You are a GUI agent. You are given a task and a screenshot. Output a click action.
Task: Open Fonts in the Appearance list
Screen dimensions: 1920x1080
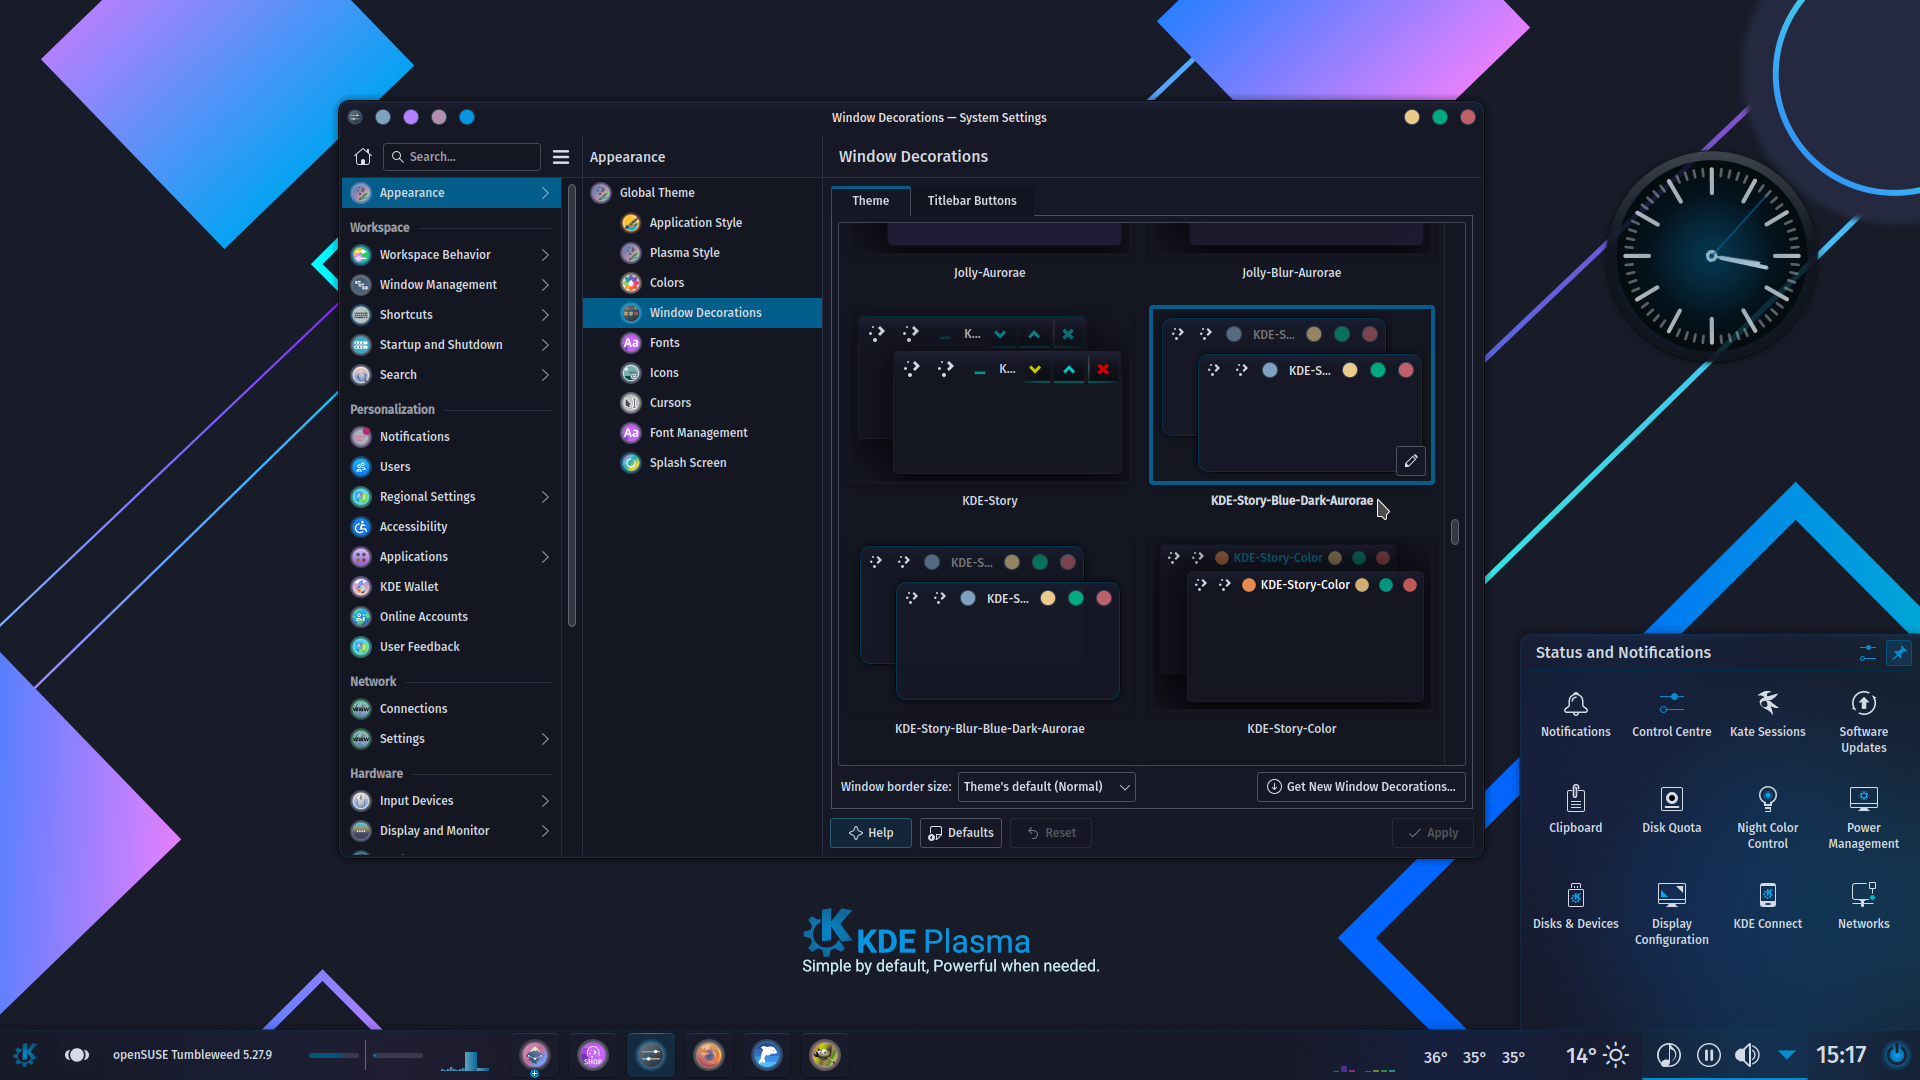(702, 343)
